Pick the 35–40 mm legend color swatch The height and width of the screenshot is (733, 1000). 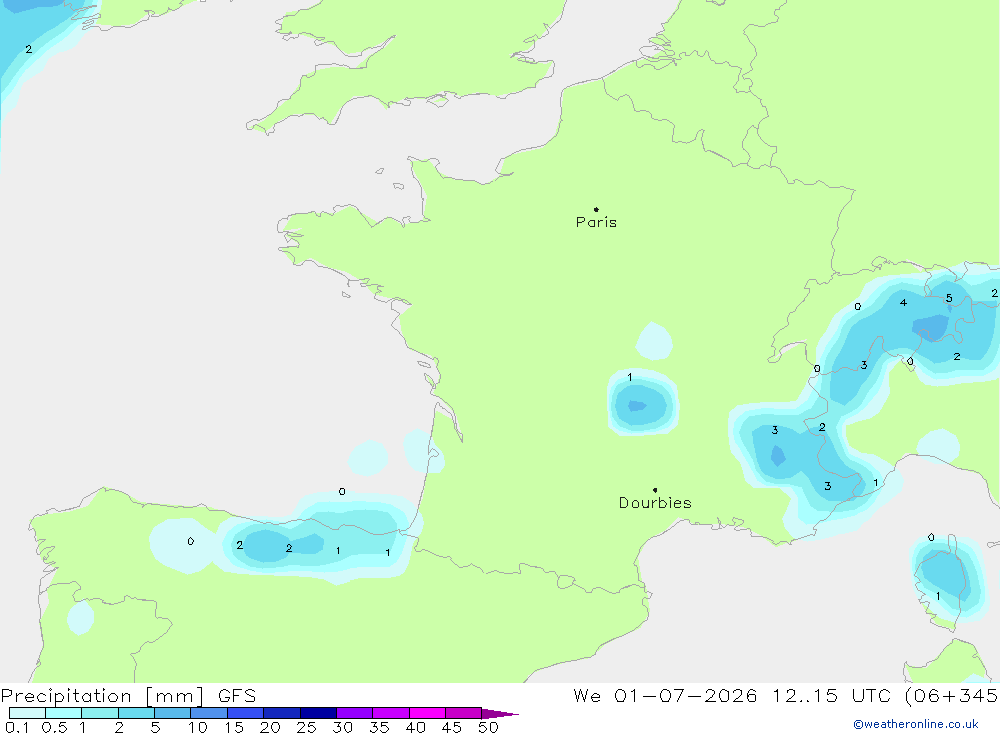(x=390, y=713)
